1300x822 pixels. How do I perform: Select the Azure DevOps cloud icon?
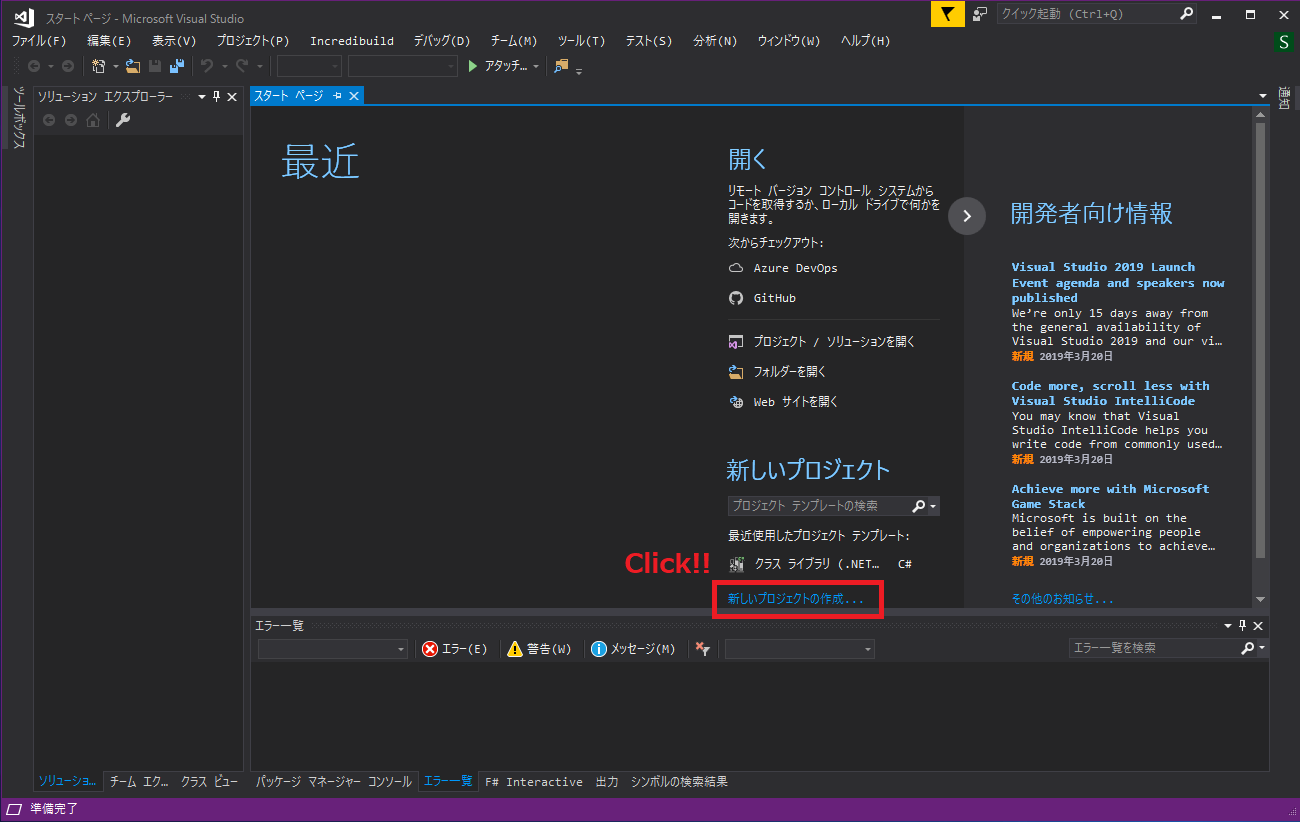pyautogui.click(x=734, y=267)
